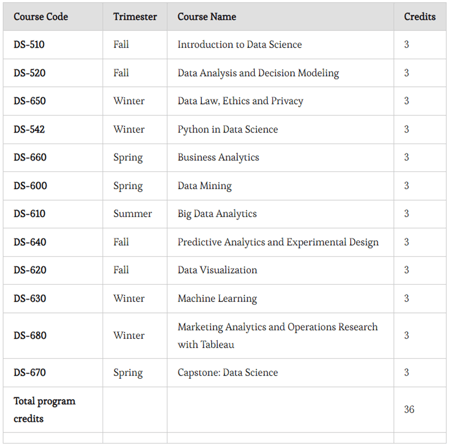Select Business Analytics course name
The image size is (450, 447).
pyautogui.click(x=218, y=157)
